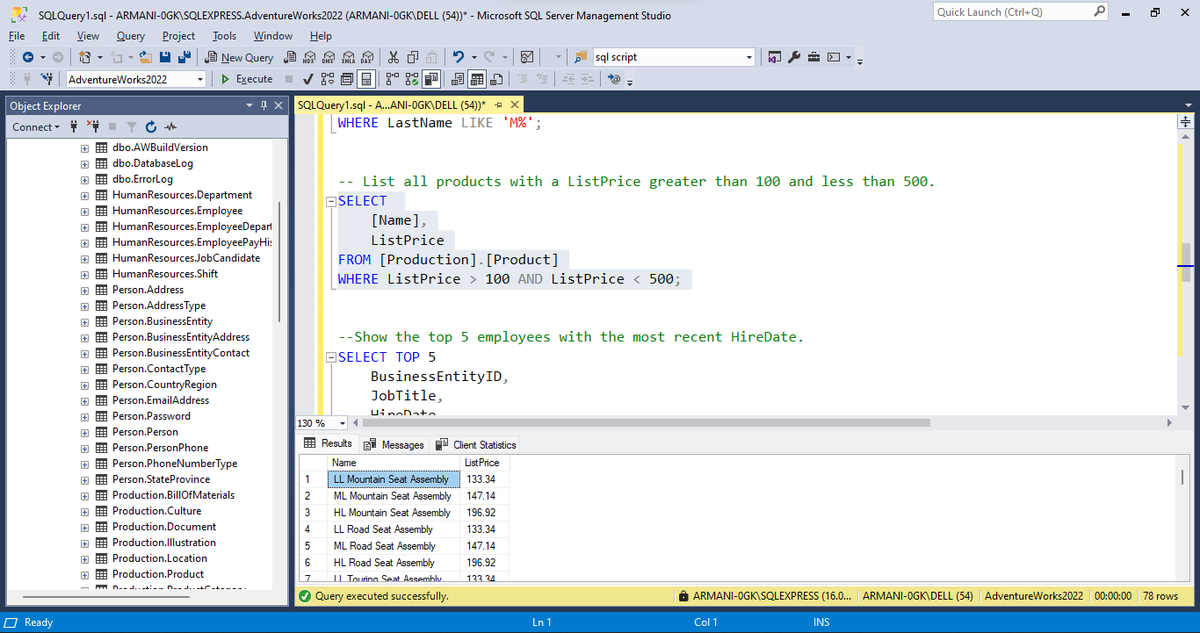Click the MDX Query icon

click(309, 58)
